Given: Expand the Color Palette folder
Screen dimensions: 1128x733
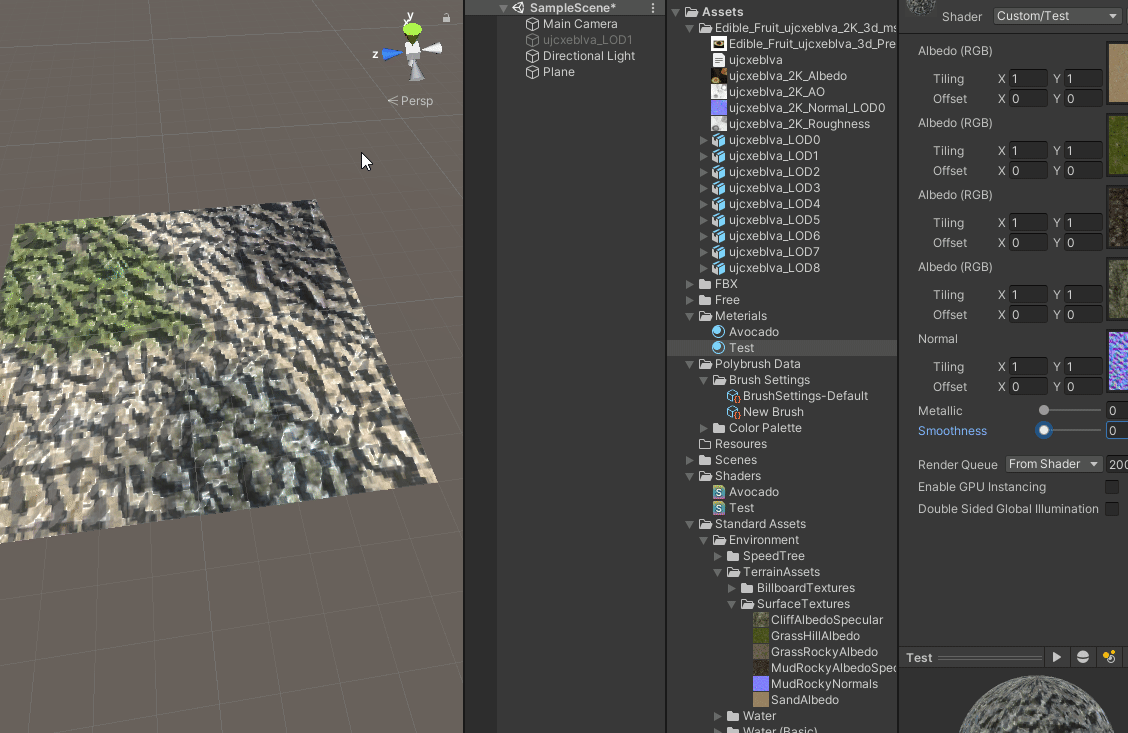Looking at the screenshot, I should pos(704,428).
